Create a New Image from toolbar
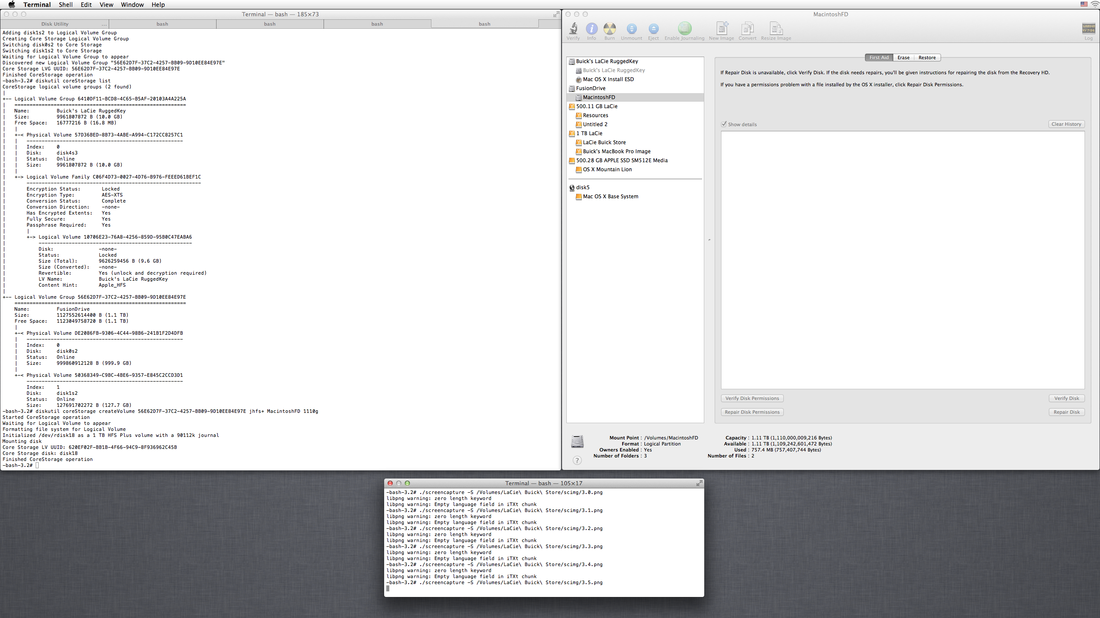 pos(720,30)
